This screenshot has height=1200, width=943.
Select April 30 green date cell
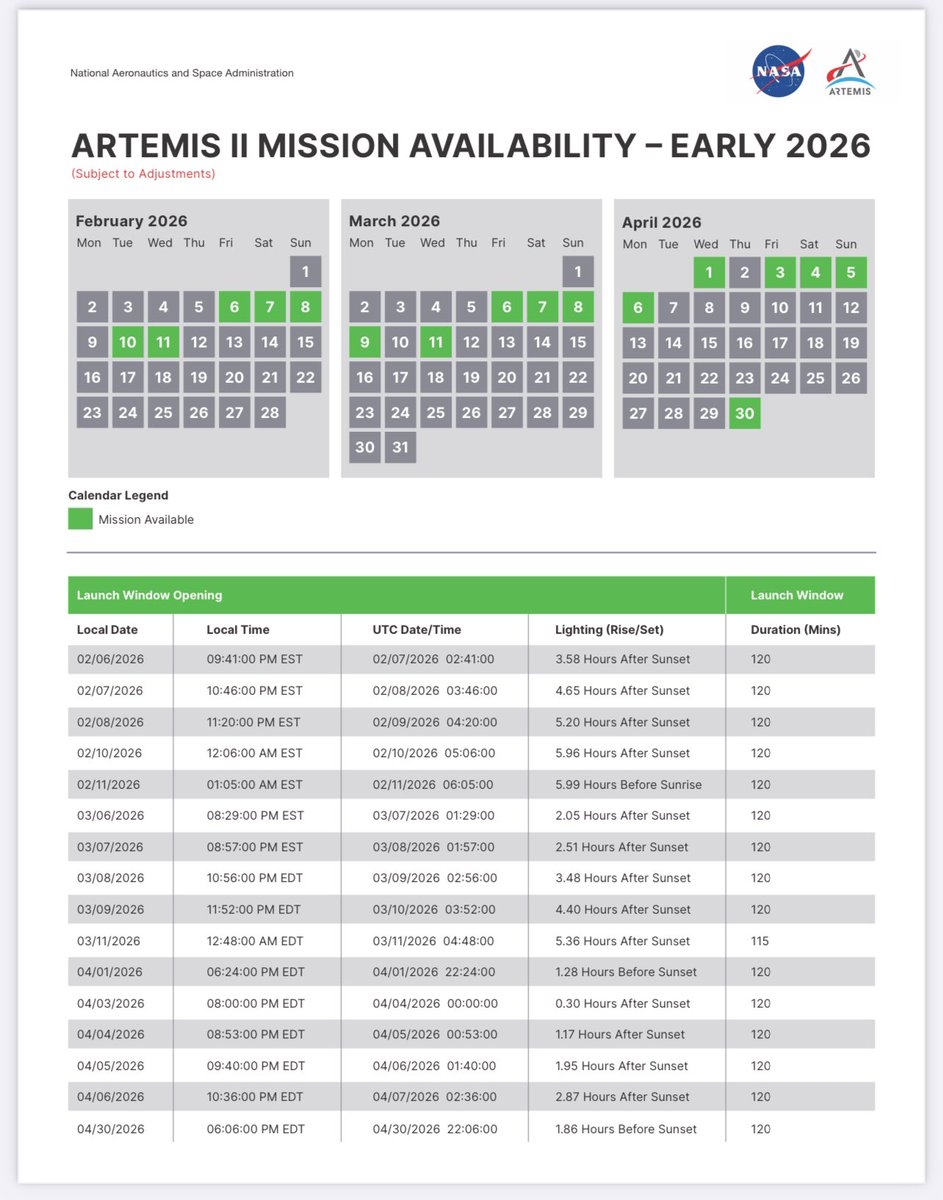click(x=744, y=413)
